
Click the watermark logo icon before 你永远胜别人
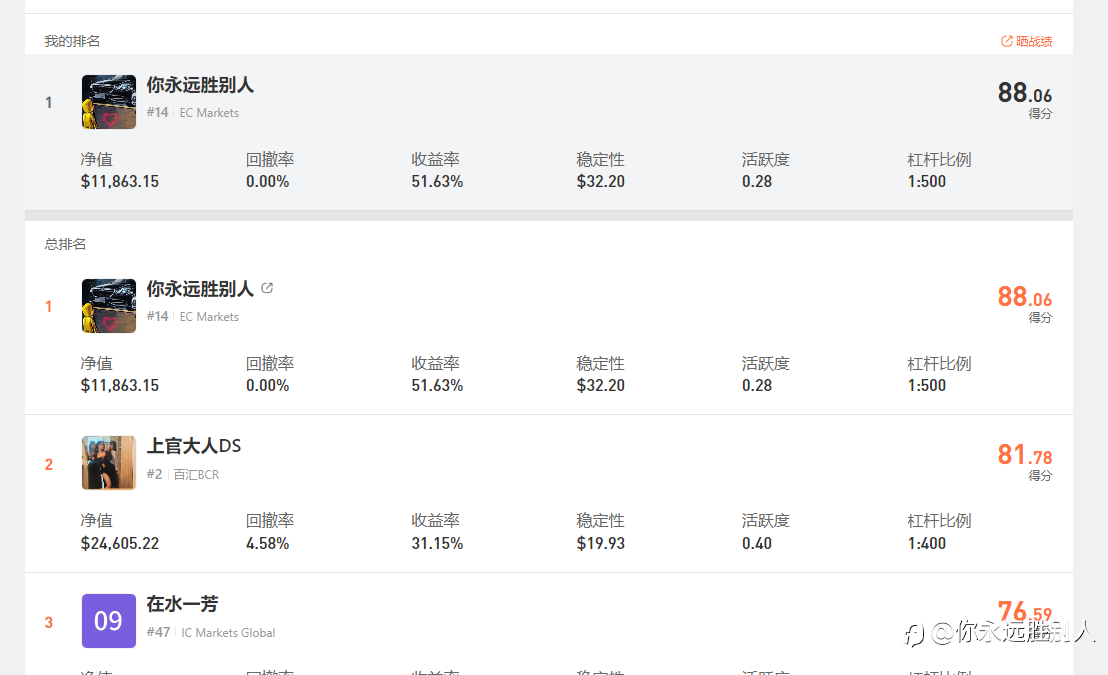click(x=914, y=633)
